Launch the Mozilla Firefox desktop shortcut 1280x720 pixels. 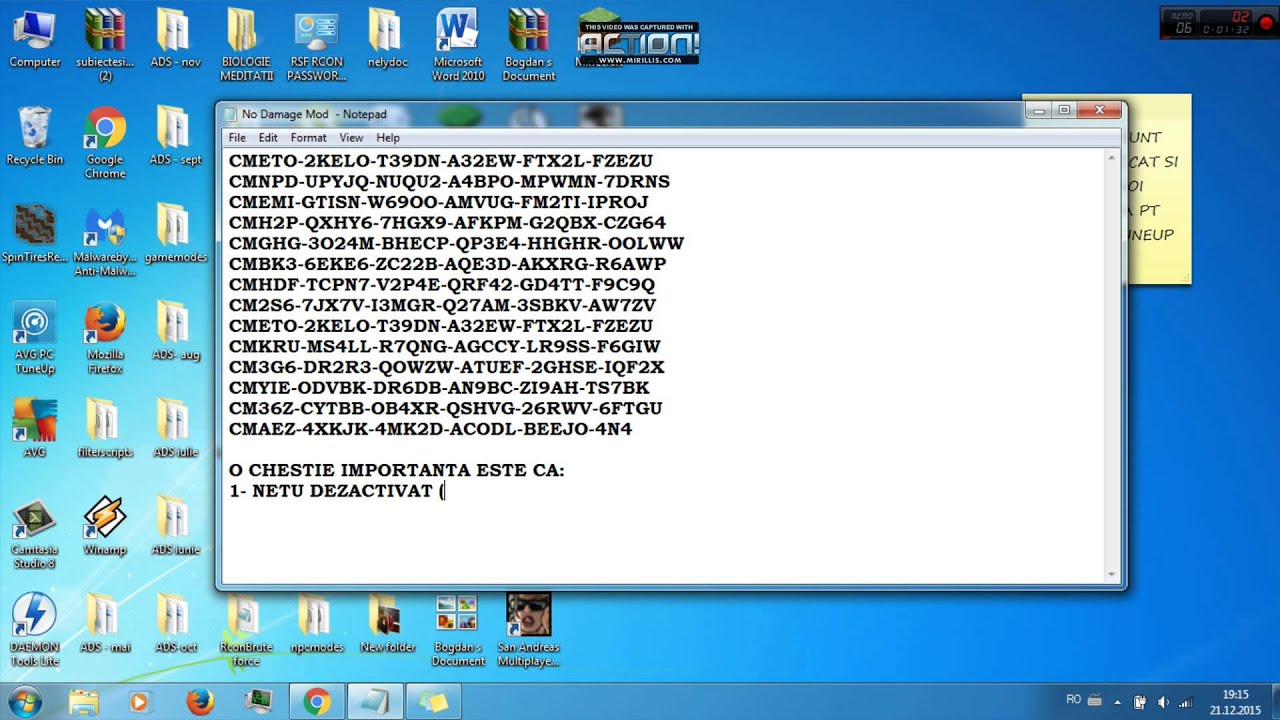click(x=105, y=339)
